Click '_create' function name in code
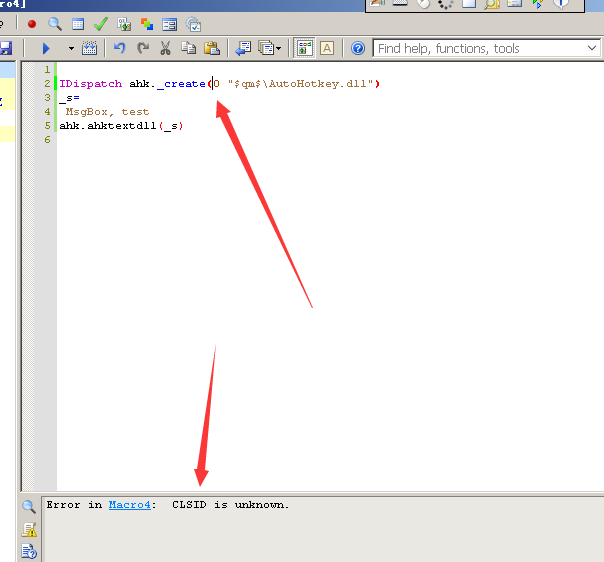Image resolution: width=604 pixels, height=562 pixels. click(x=181, y=84)
